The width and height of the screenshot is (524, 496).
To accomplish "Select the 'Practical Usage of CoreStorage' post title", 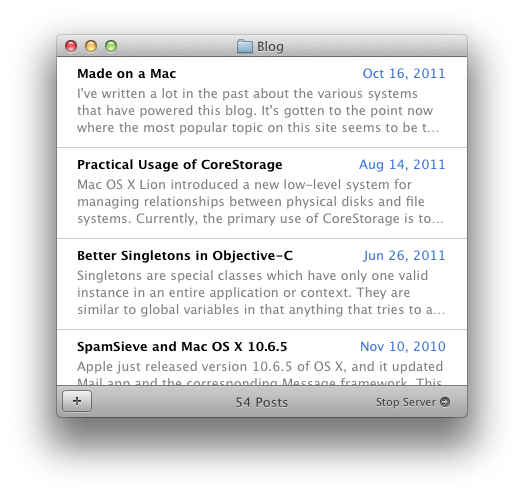I will tap(180, 164).
